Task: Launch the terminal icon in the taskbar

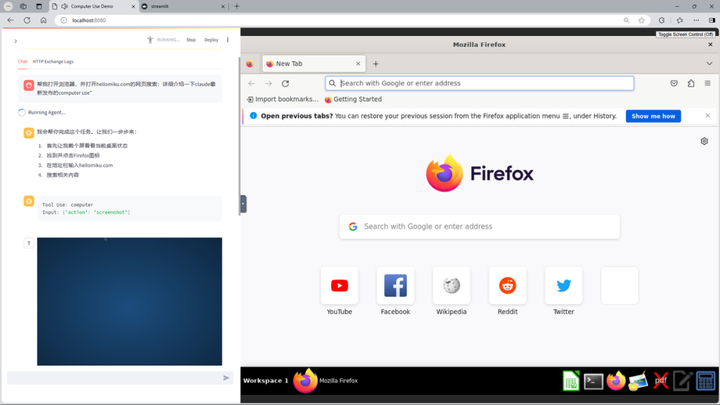Action: pyautogui.click(x=593, y=381)
